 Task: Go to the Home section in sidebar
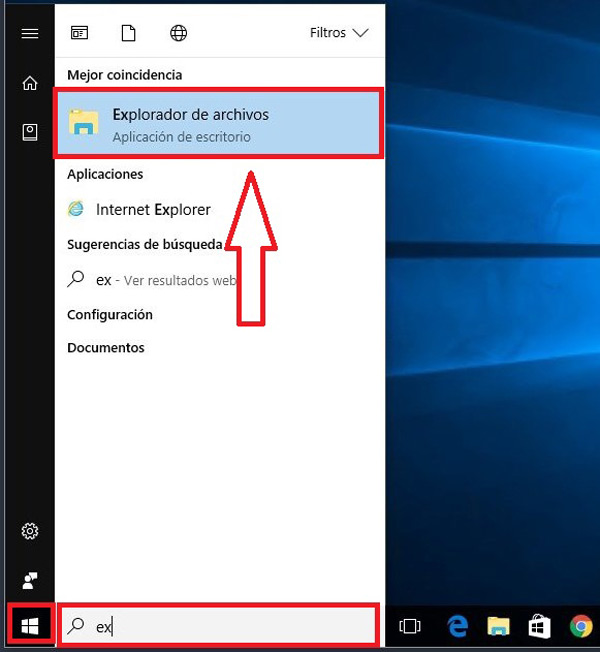[29, 83]
